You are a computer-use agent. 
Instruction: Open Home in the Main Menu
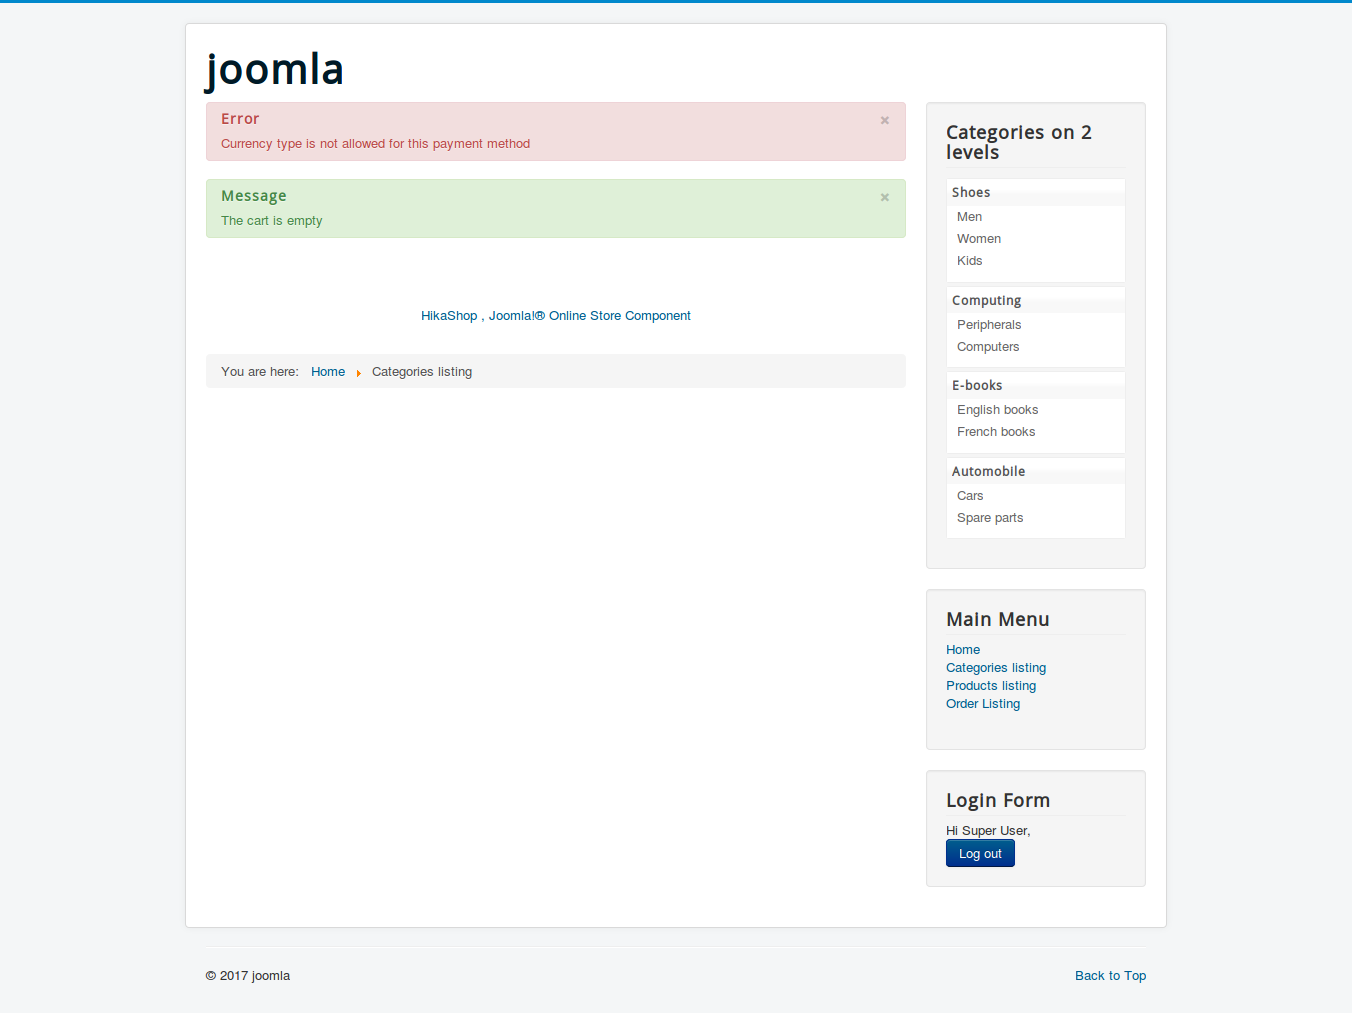pos(963,650)
